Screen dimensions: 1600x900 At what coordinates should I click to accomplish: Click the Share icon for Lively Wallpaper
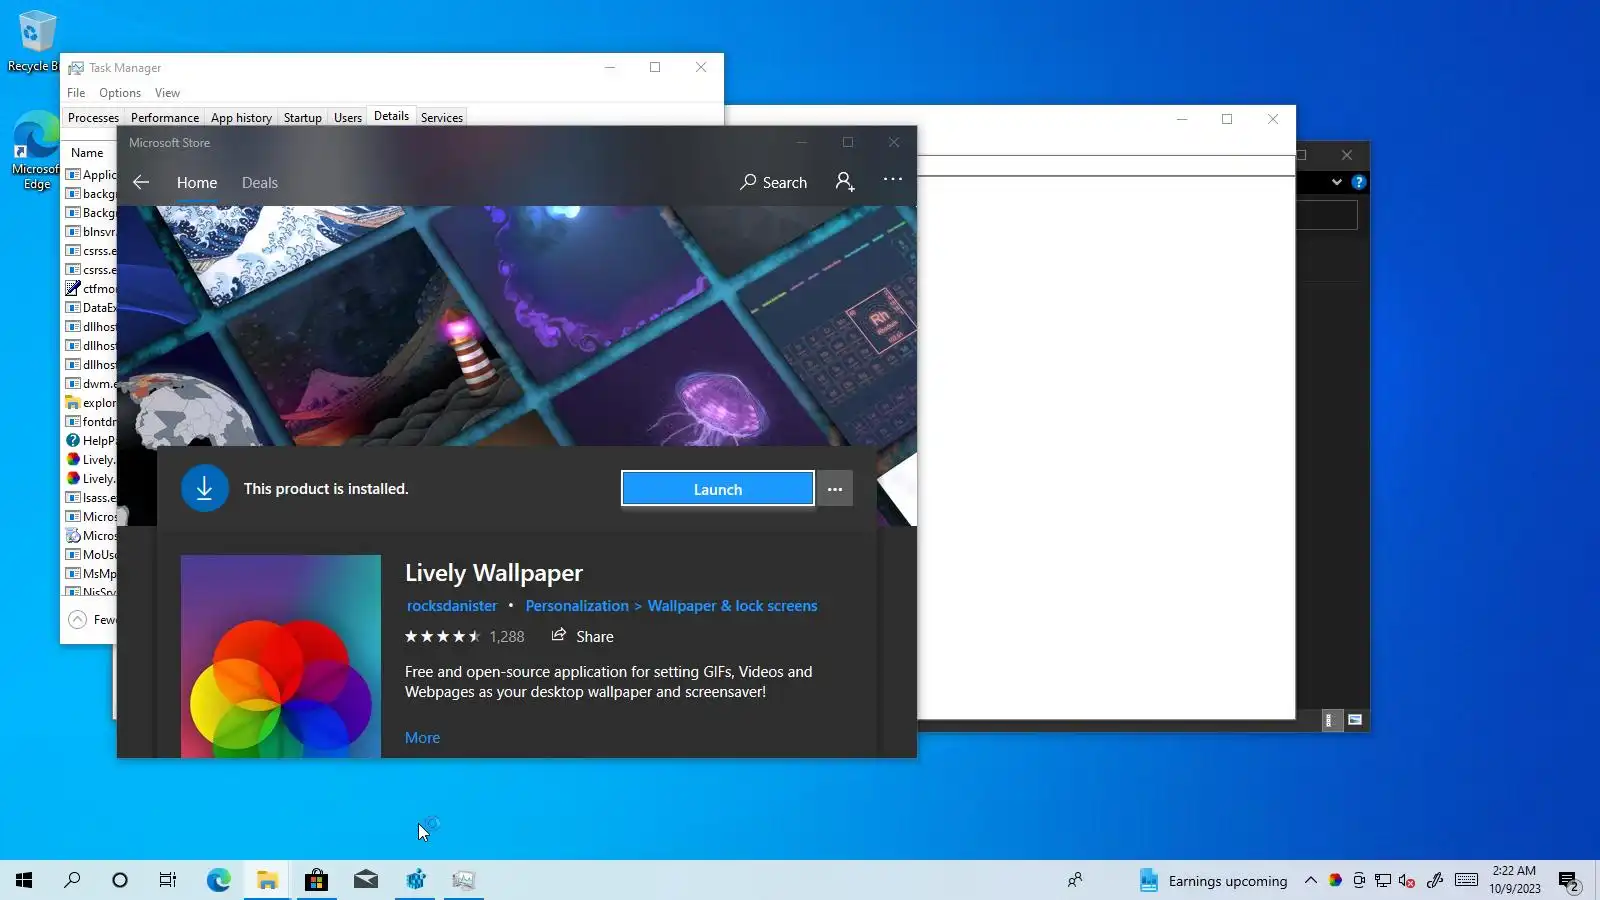pos(583,636)
